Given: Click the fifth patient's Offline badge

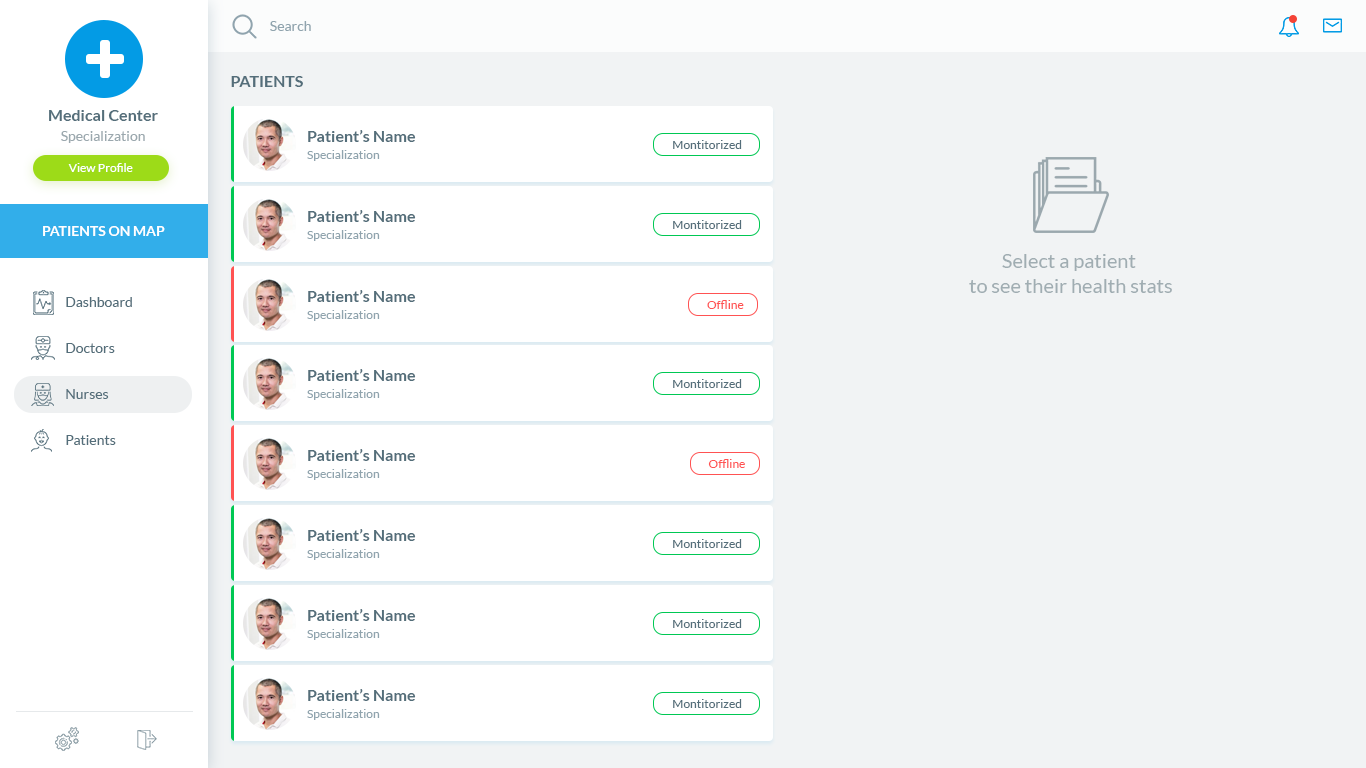Looking at the screenshot, I should [725, 464].
